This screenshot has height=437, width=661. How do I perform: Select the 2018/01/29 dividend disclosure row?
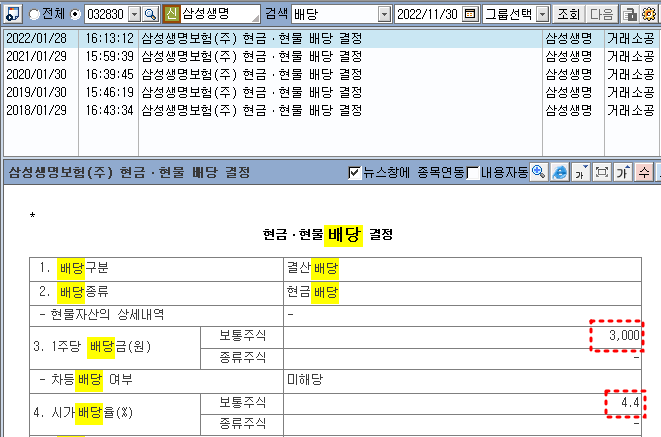(329, 110)
